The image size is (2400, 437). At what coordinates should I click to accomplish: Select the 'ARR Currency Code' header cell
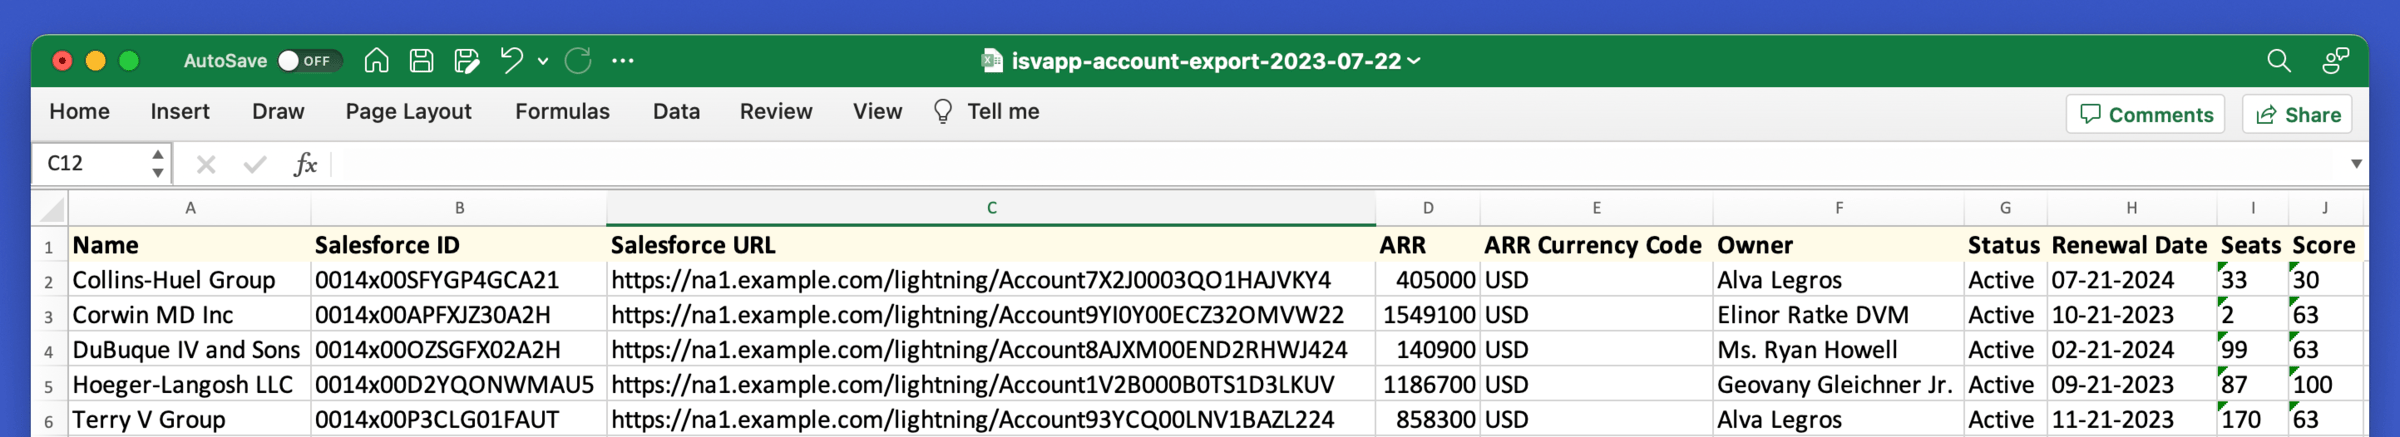pos(1596,245)
